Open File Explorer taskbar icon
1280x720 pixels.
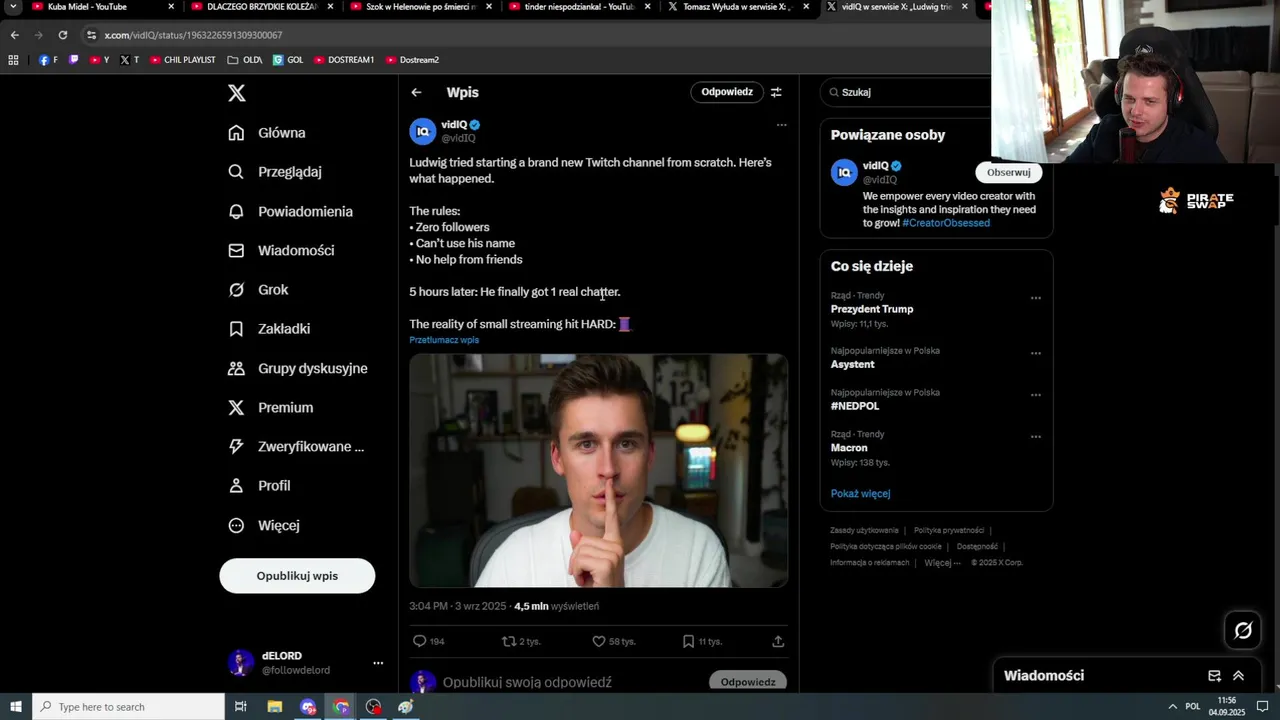pyautogui.click(x=275, y=707)
